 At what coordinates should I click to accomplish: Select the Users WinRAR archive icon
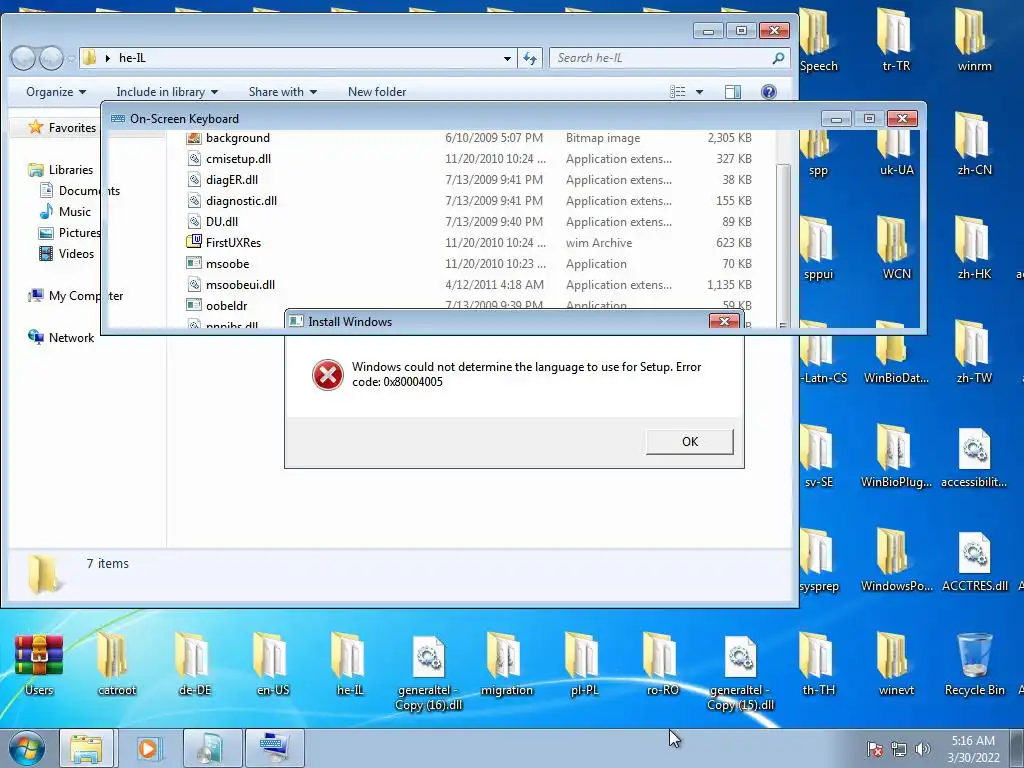coord(39,664)
